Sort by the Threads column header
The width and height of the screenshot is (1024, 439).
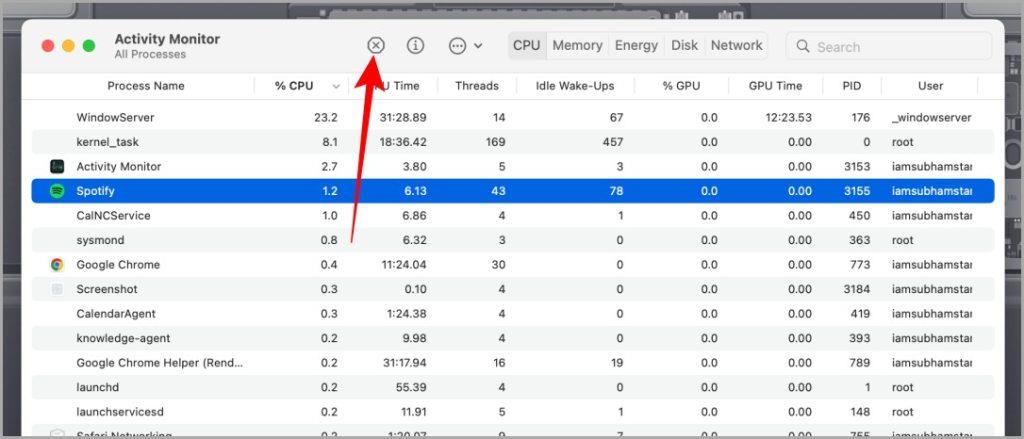[x=477, y=86]
